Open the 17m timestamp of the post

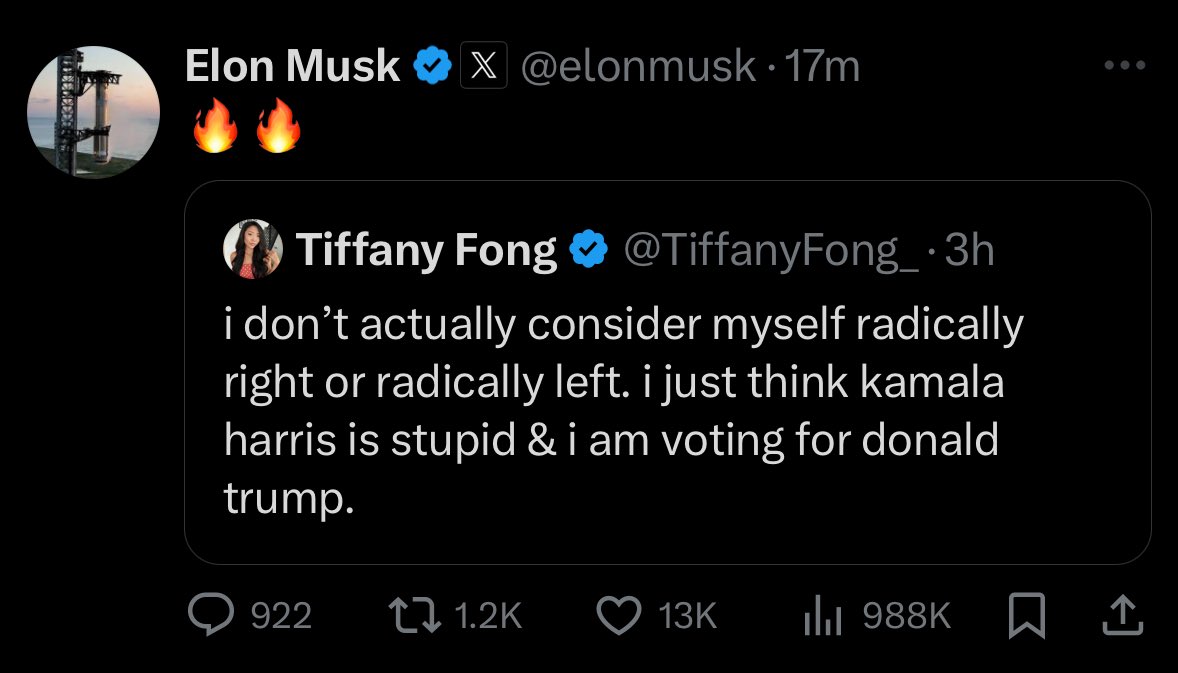822,65
